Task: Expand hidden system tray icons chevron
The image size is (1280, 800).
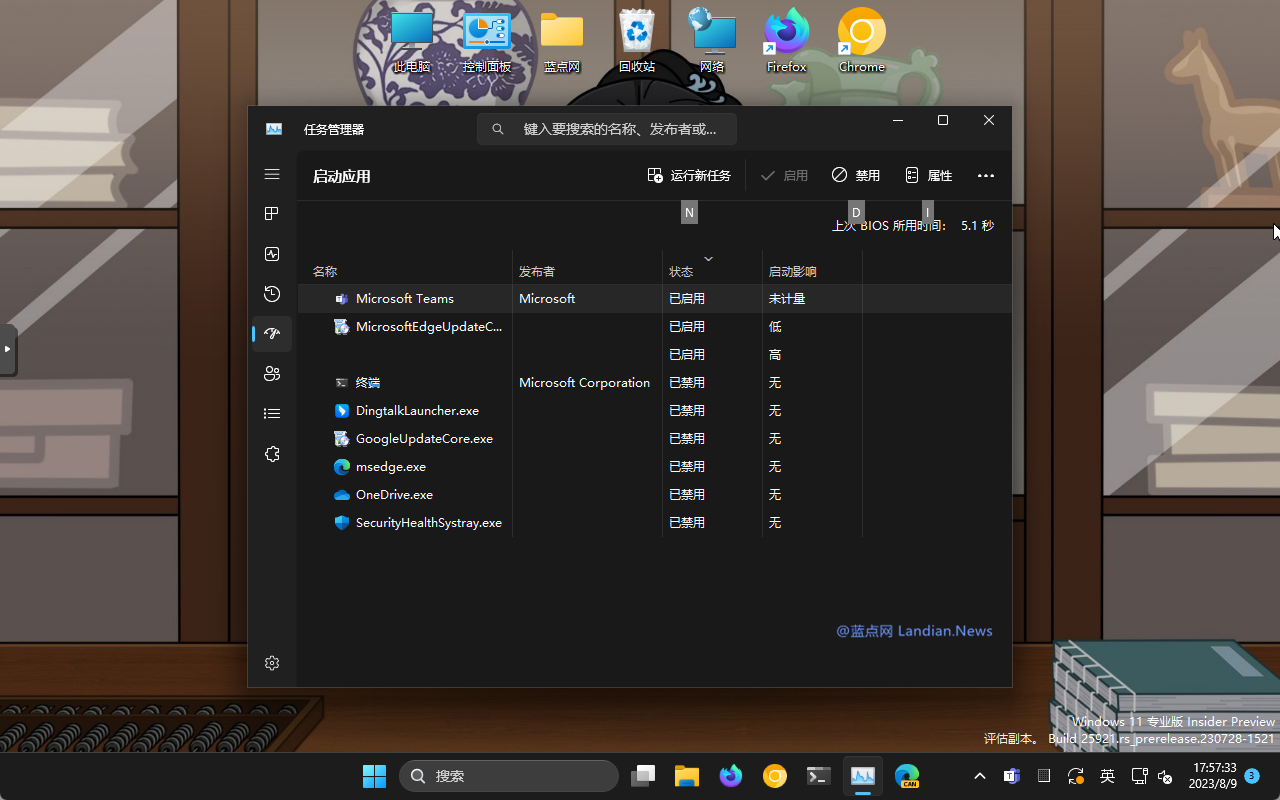Action: [980, 776]
